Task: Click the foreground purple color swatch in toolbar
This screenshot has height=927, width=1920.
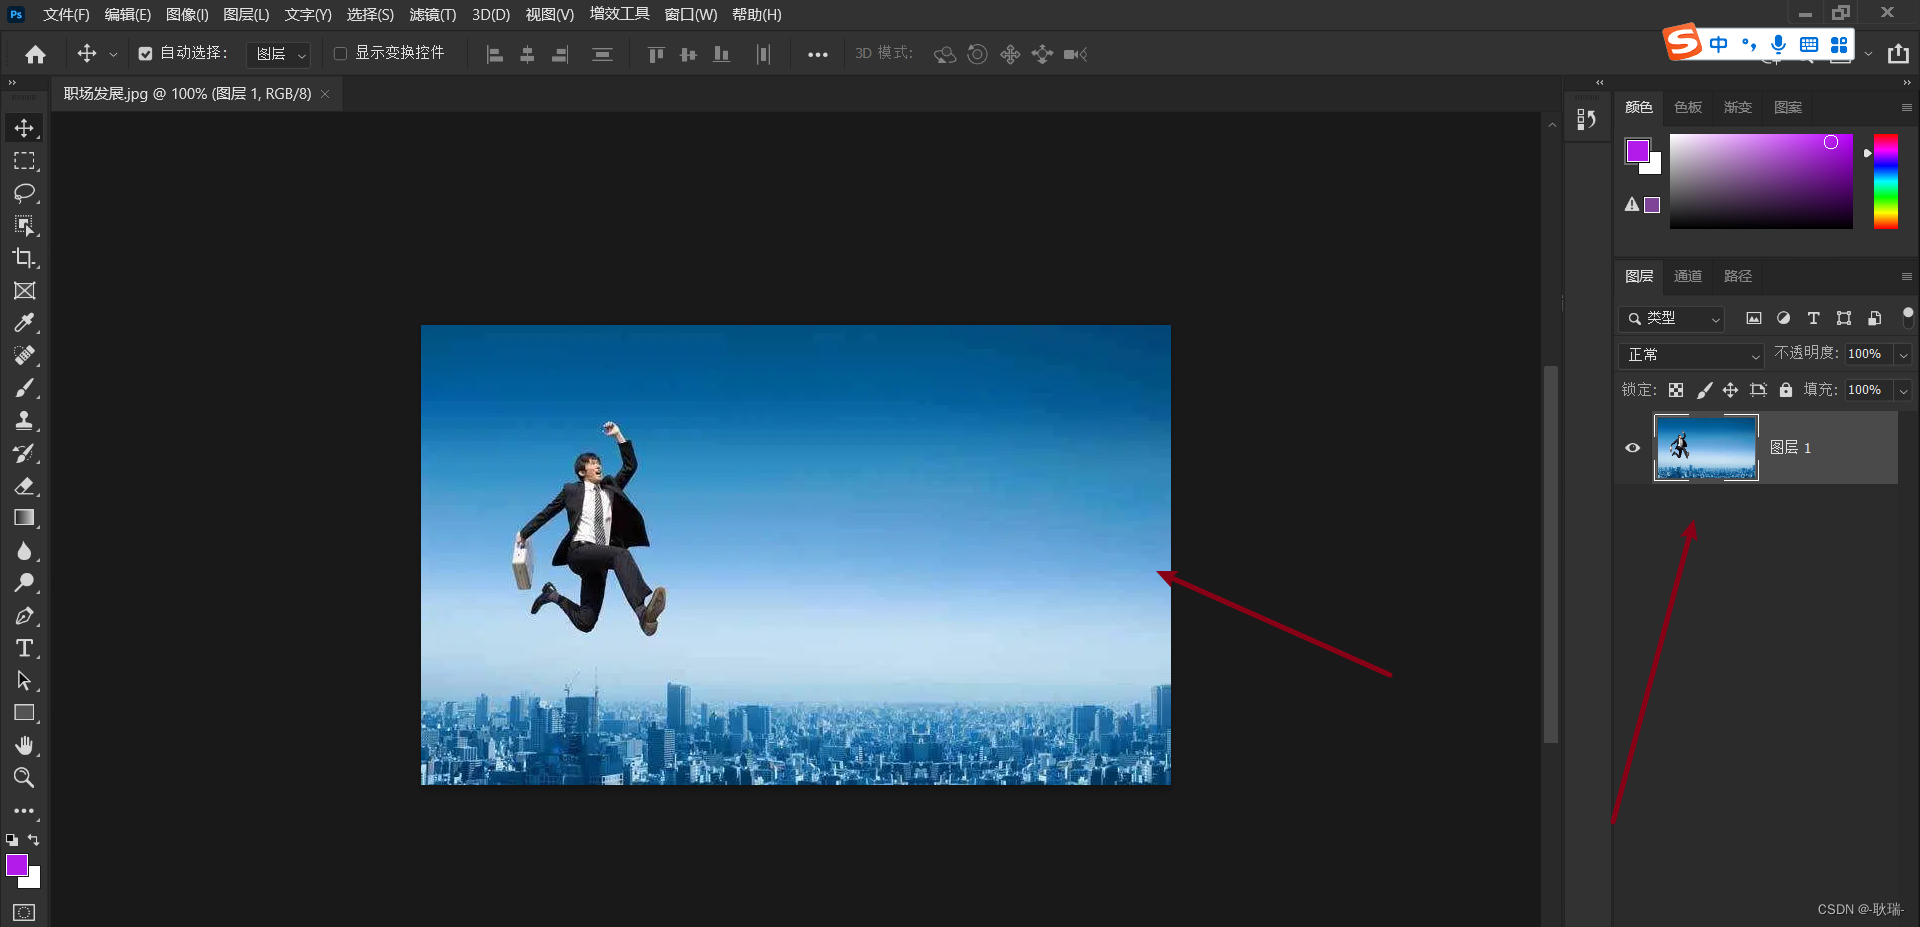Action: 16,865
